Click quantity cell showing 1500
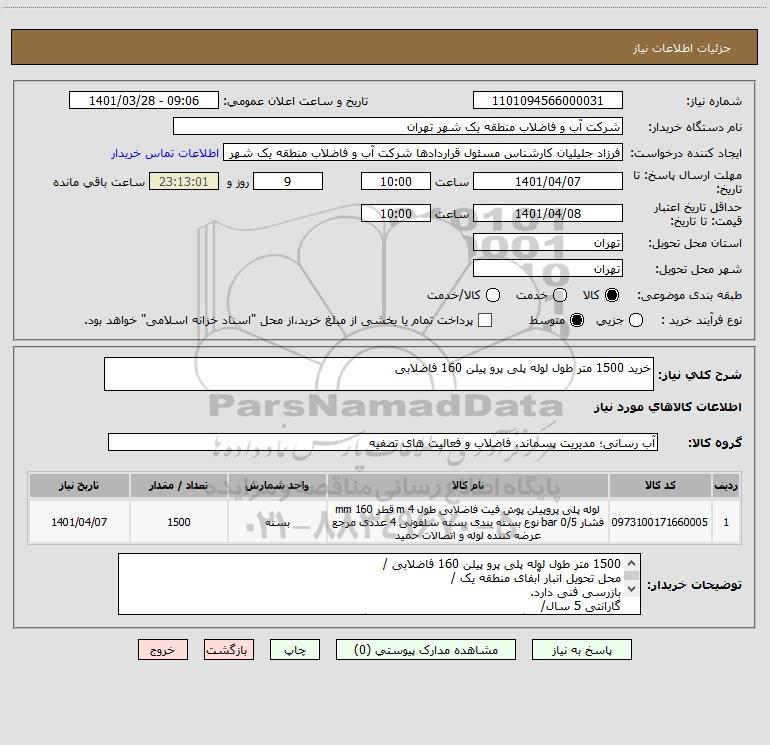The height and width of the screenshot is (745, 770). tap(179, 522)
